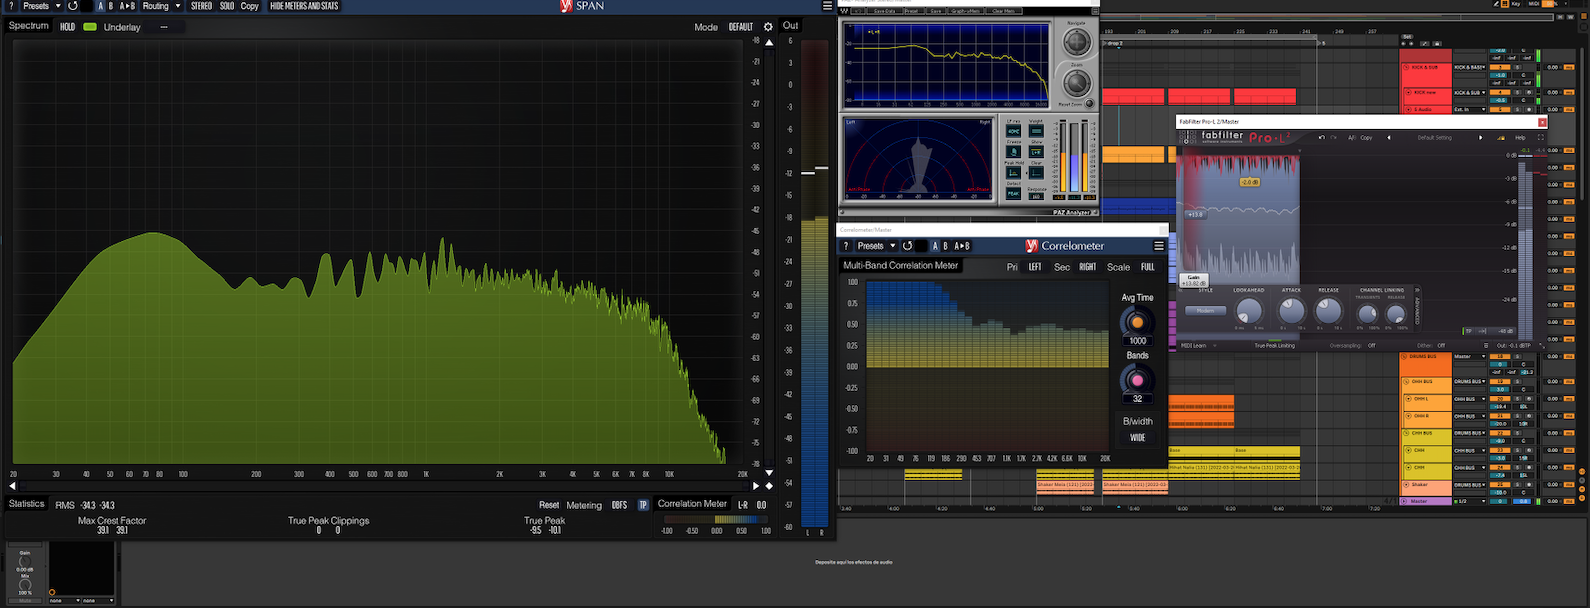Click Correlometer reload preset arrow icon
Screen dimensions: 1590x608
tap(908, 246)
